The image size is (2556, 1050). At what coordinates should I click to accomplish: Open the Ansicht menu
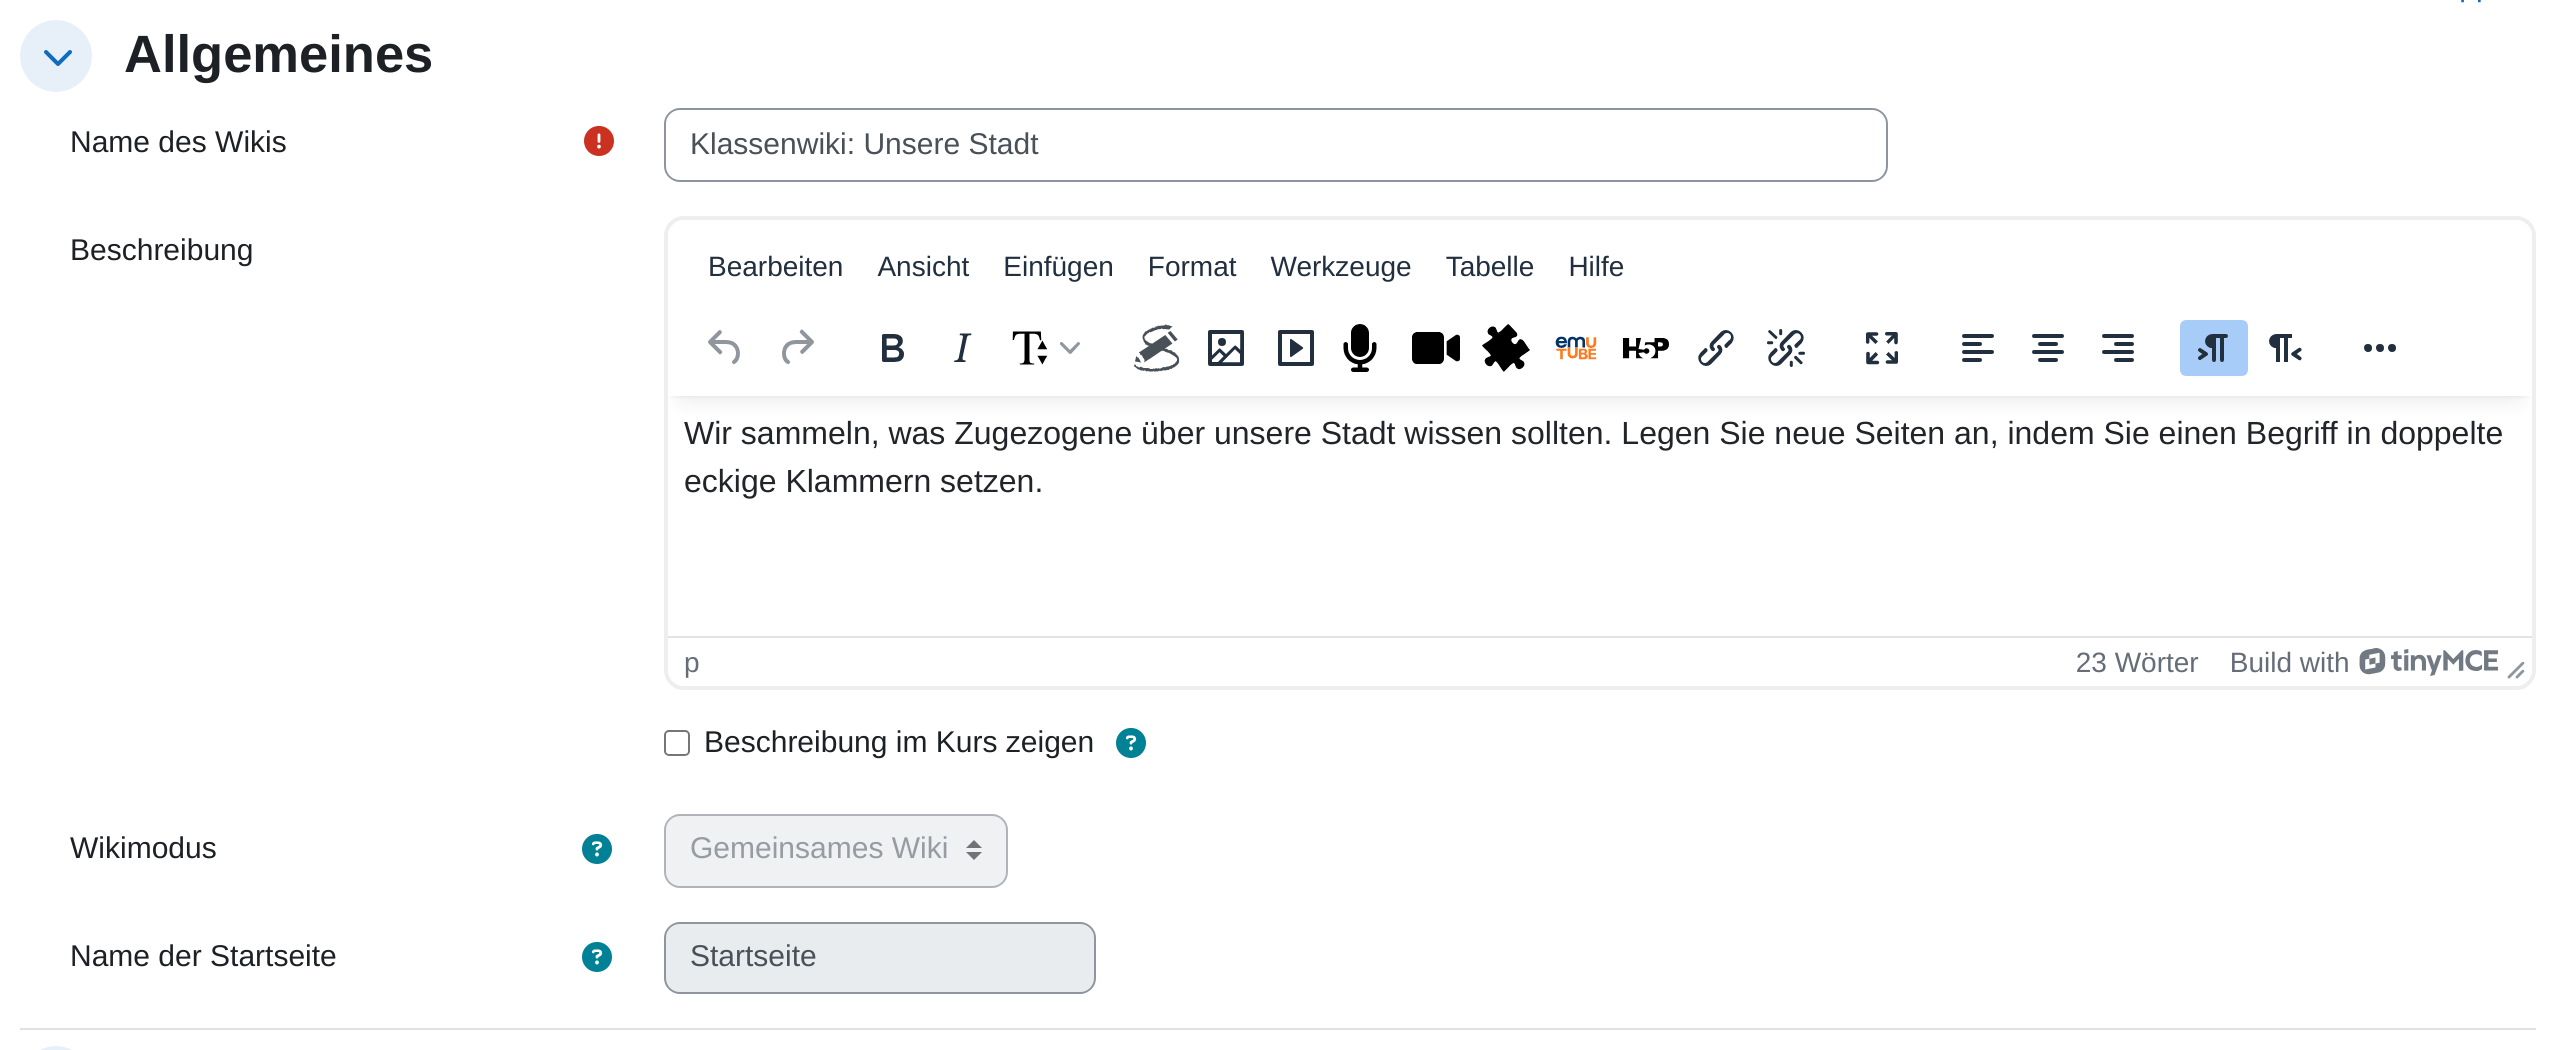click(x=923, y=267)
